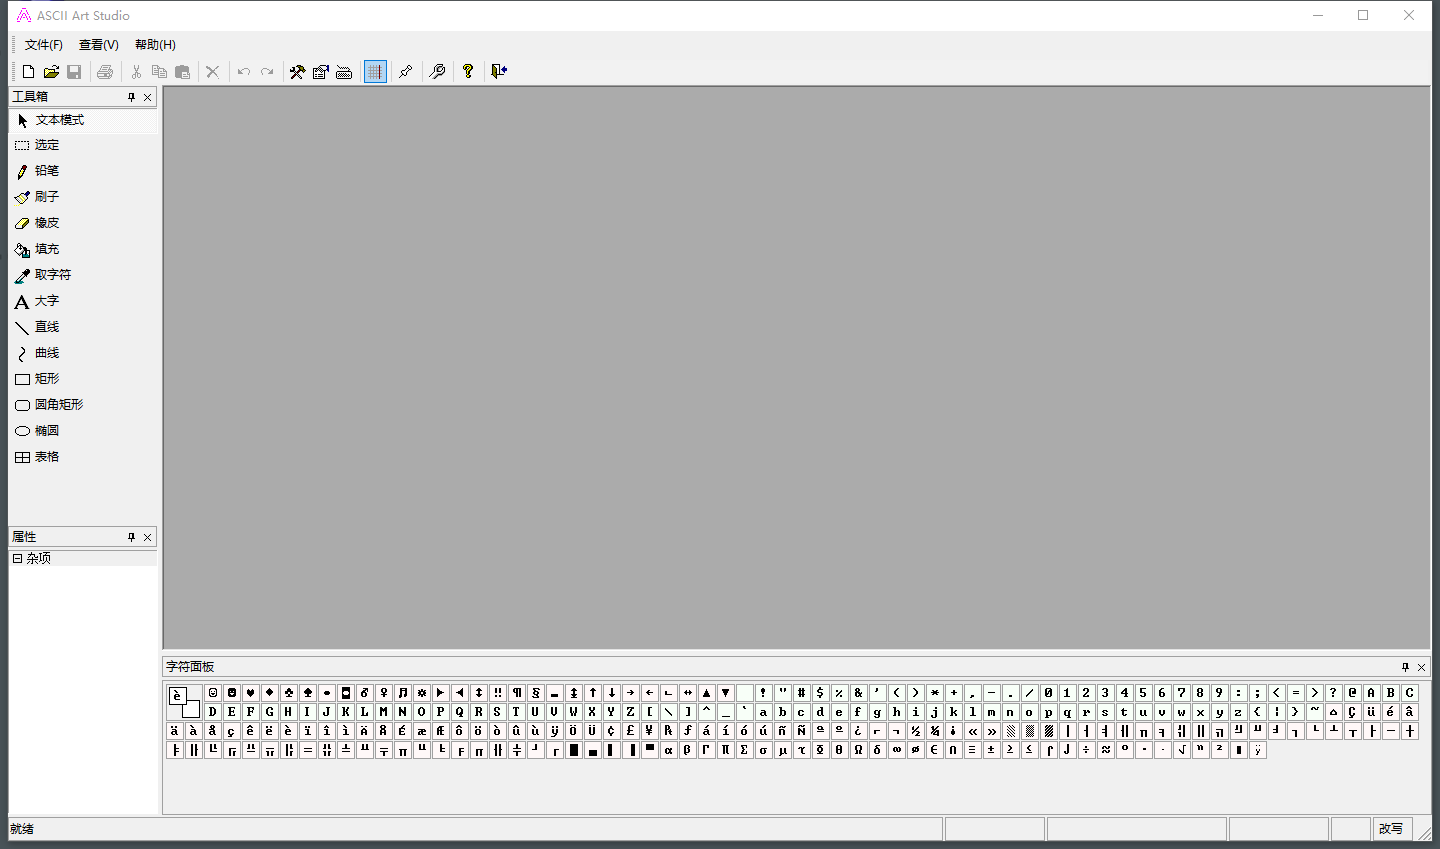Open the 查看(V) menu
The image size is (1440, 849).
pyautogui.click(x=99, y=45)
